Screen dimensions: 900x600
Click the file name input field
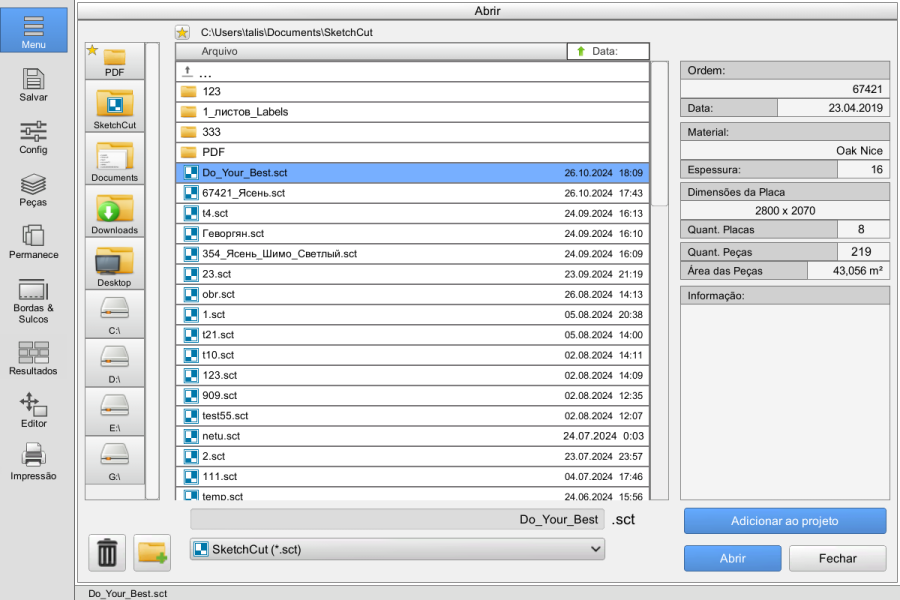tap(397, 520)
